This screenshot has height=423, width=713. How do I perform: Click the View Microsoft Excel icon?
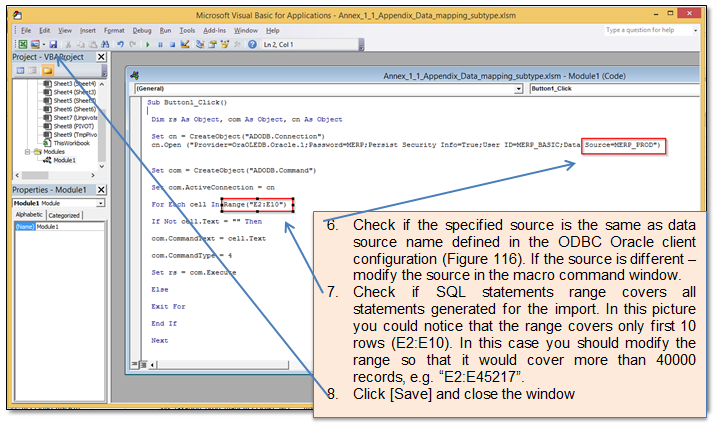click(22, 44)
